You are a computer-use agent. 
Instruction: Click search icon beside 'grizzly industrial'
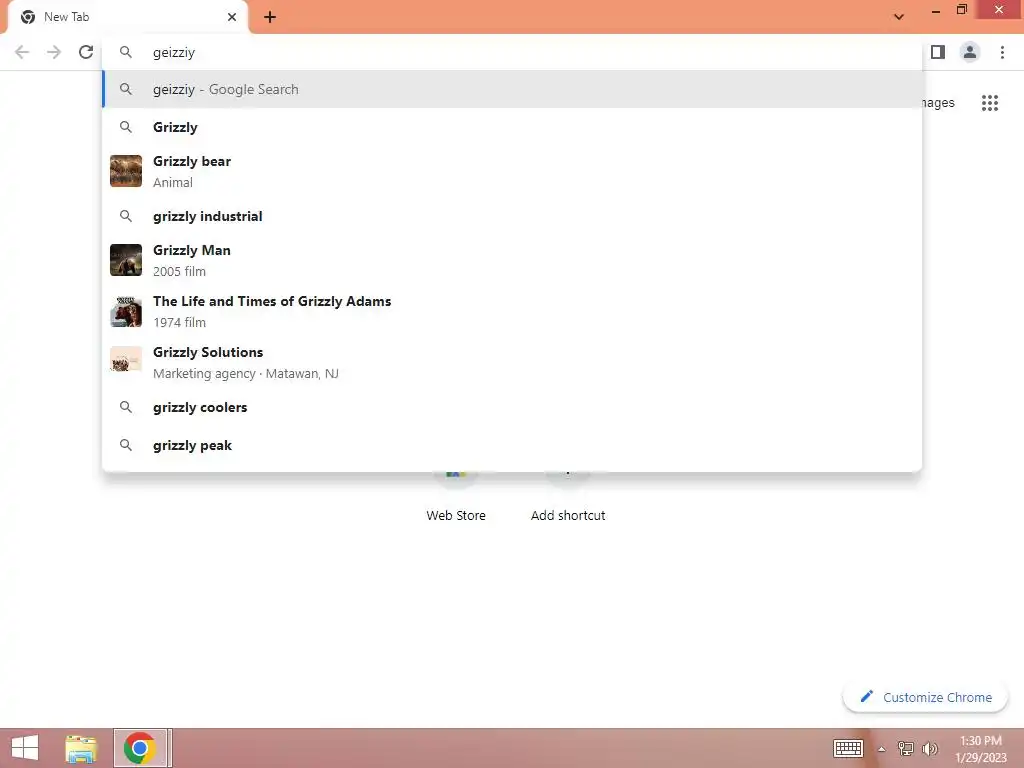click(x=126, y=216)
